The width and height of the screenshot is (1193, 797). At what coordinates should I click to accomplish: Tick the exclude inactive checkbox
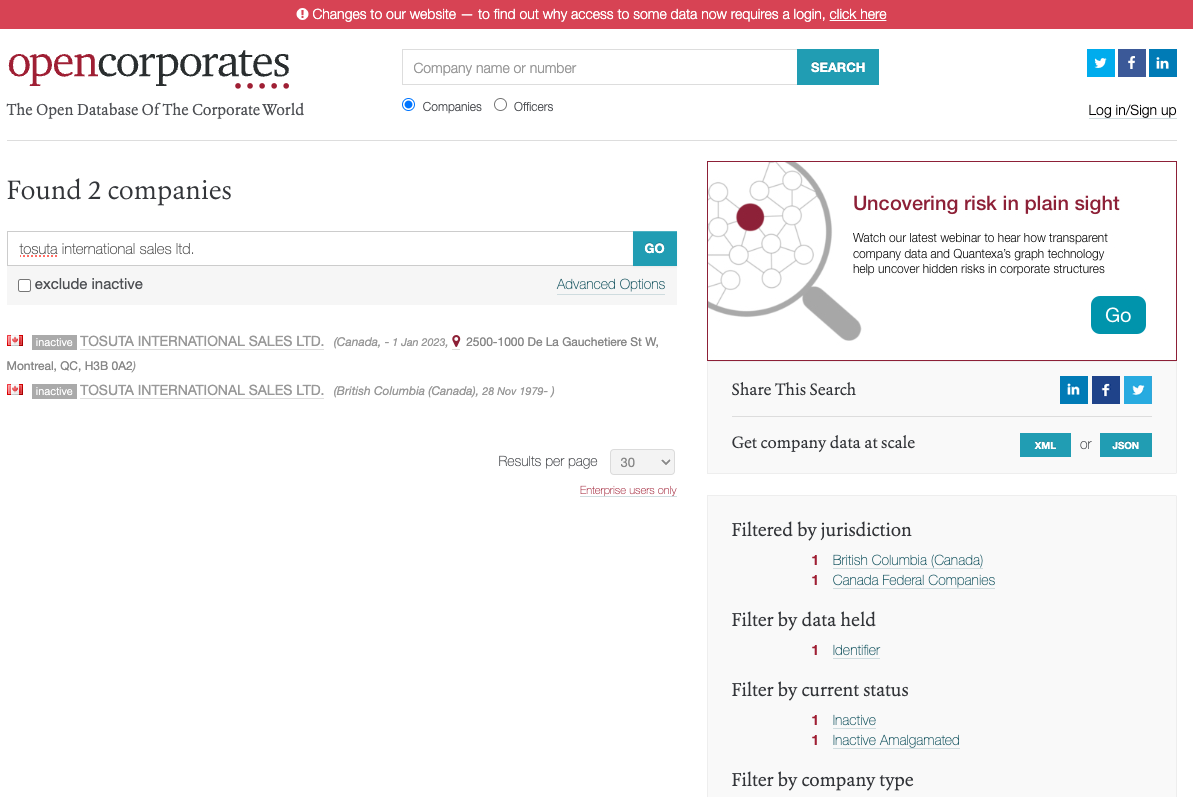pos(24,285)
